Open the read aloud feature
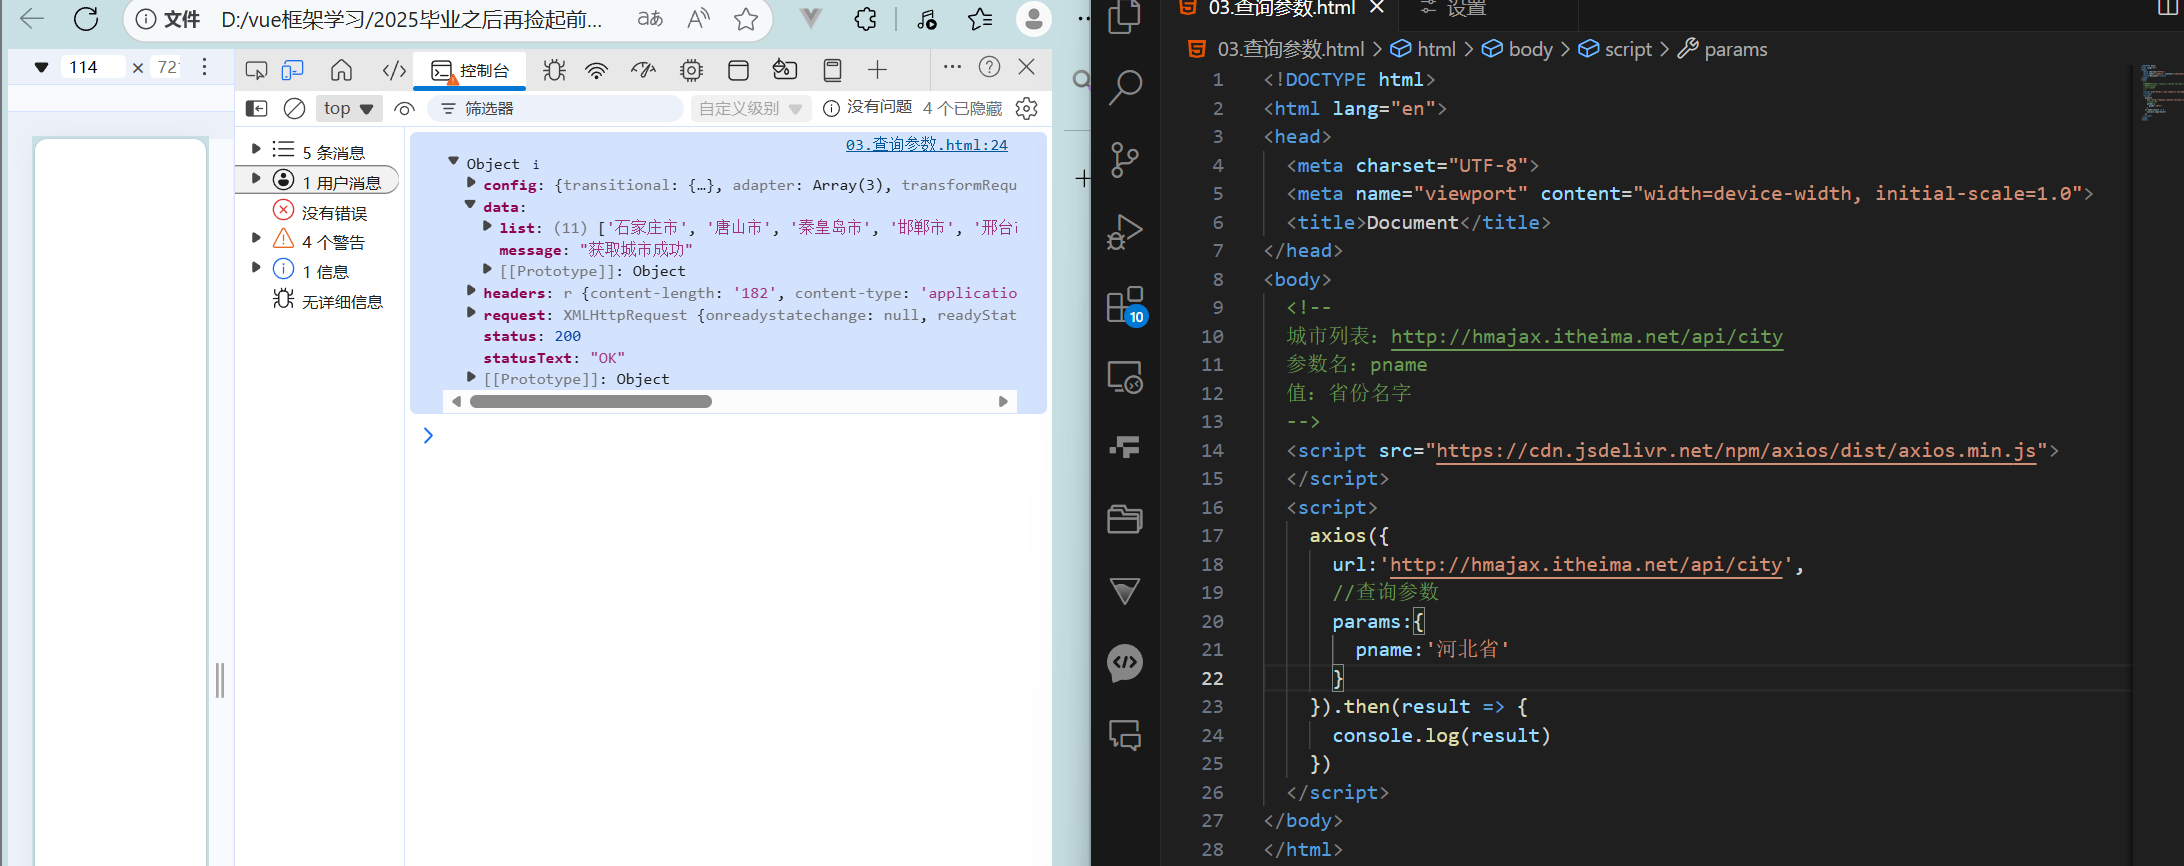Image resolution: width=2184 pixels, height=866 pixels. pos(699,19)
